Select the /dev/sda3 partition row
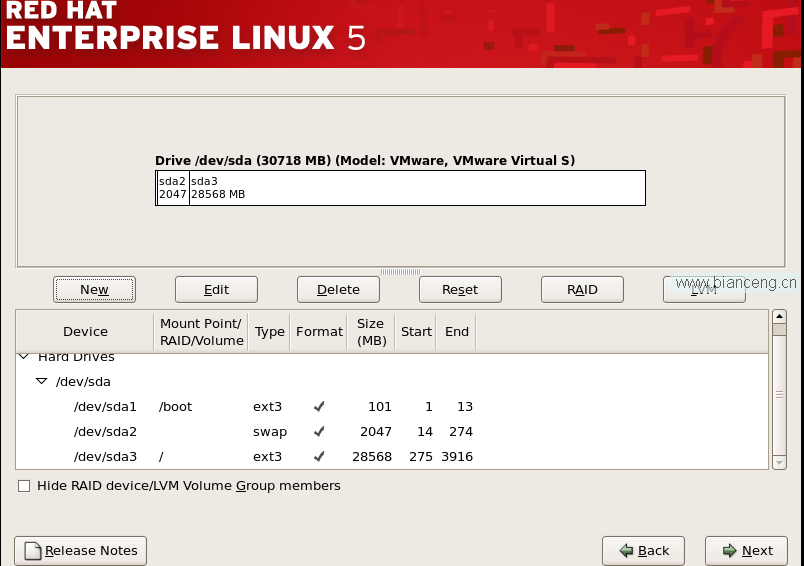 [392, 456]
